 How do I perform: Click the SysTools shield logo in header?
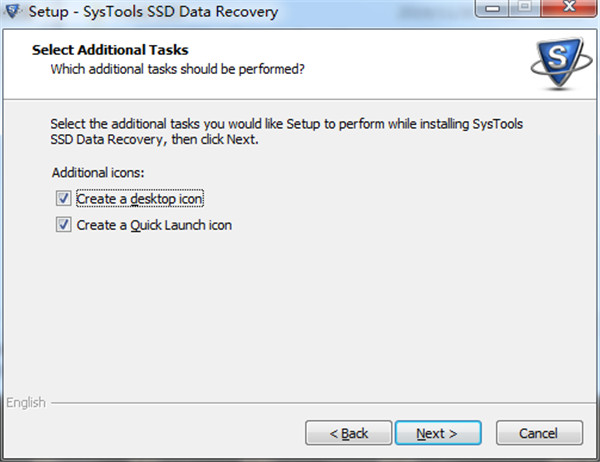559,63
